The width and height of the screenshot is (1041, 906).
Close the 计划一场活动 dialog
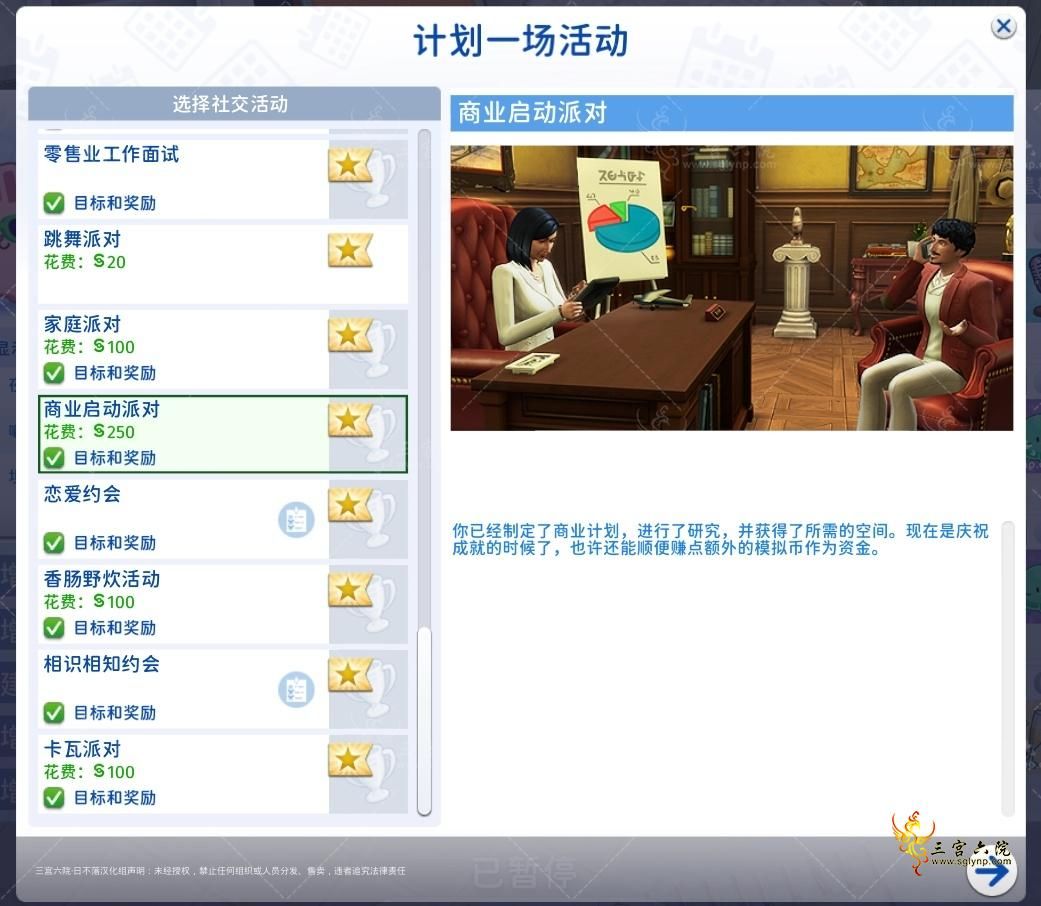pyautogui.click(x=1003, y=27)
